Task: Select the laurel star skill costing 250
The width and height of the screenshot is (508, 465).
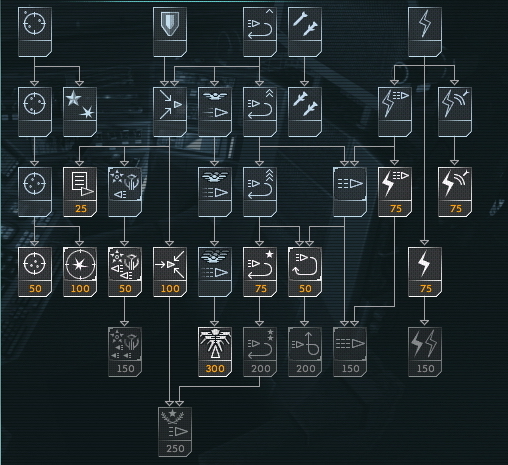Action: coord(175,432)
